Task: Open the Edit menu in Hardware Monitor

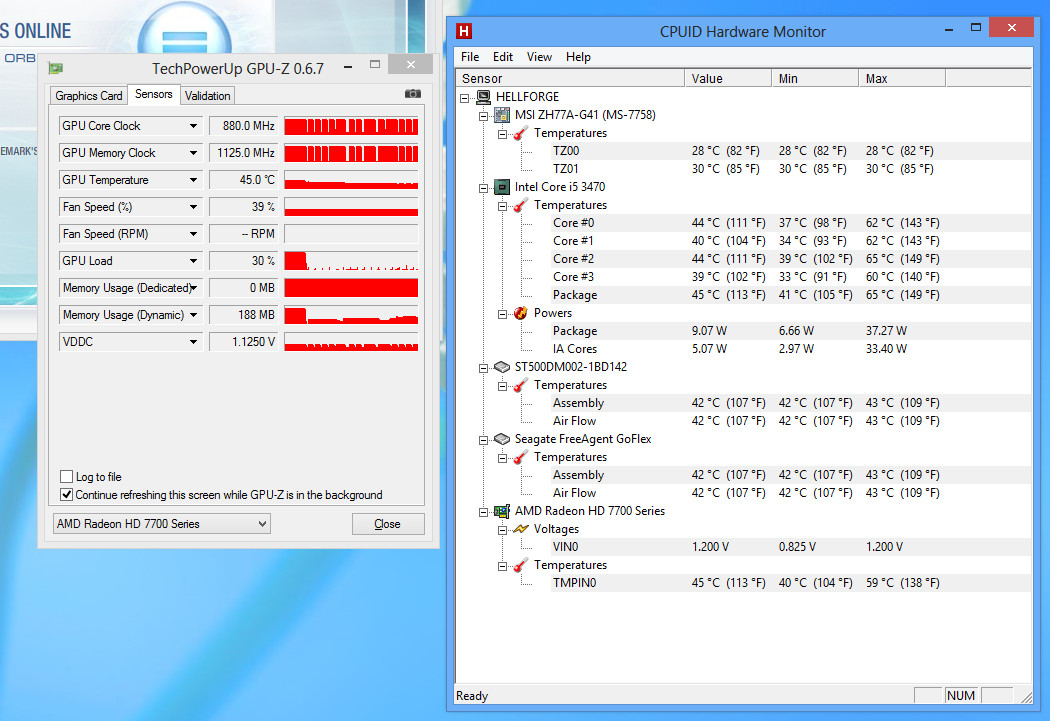Action: (502, 57)
